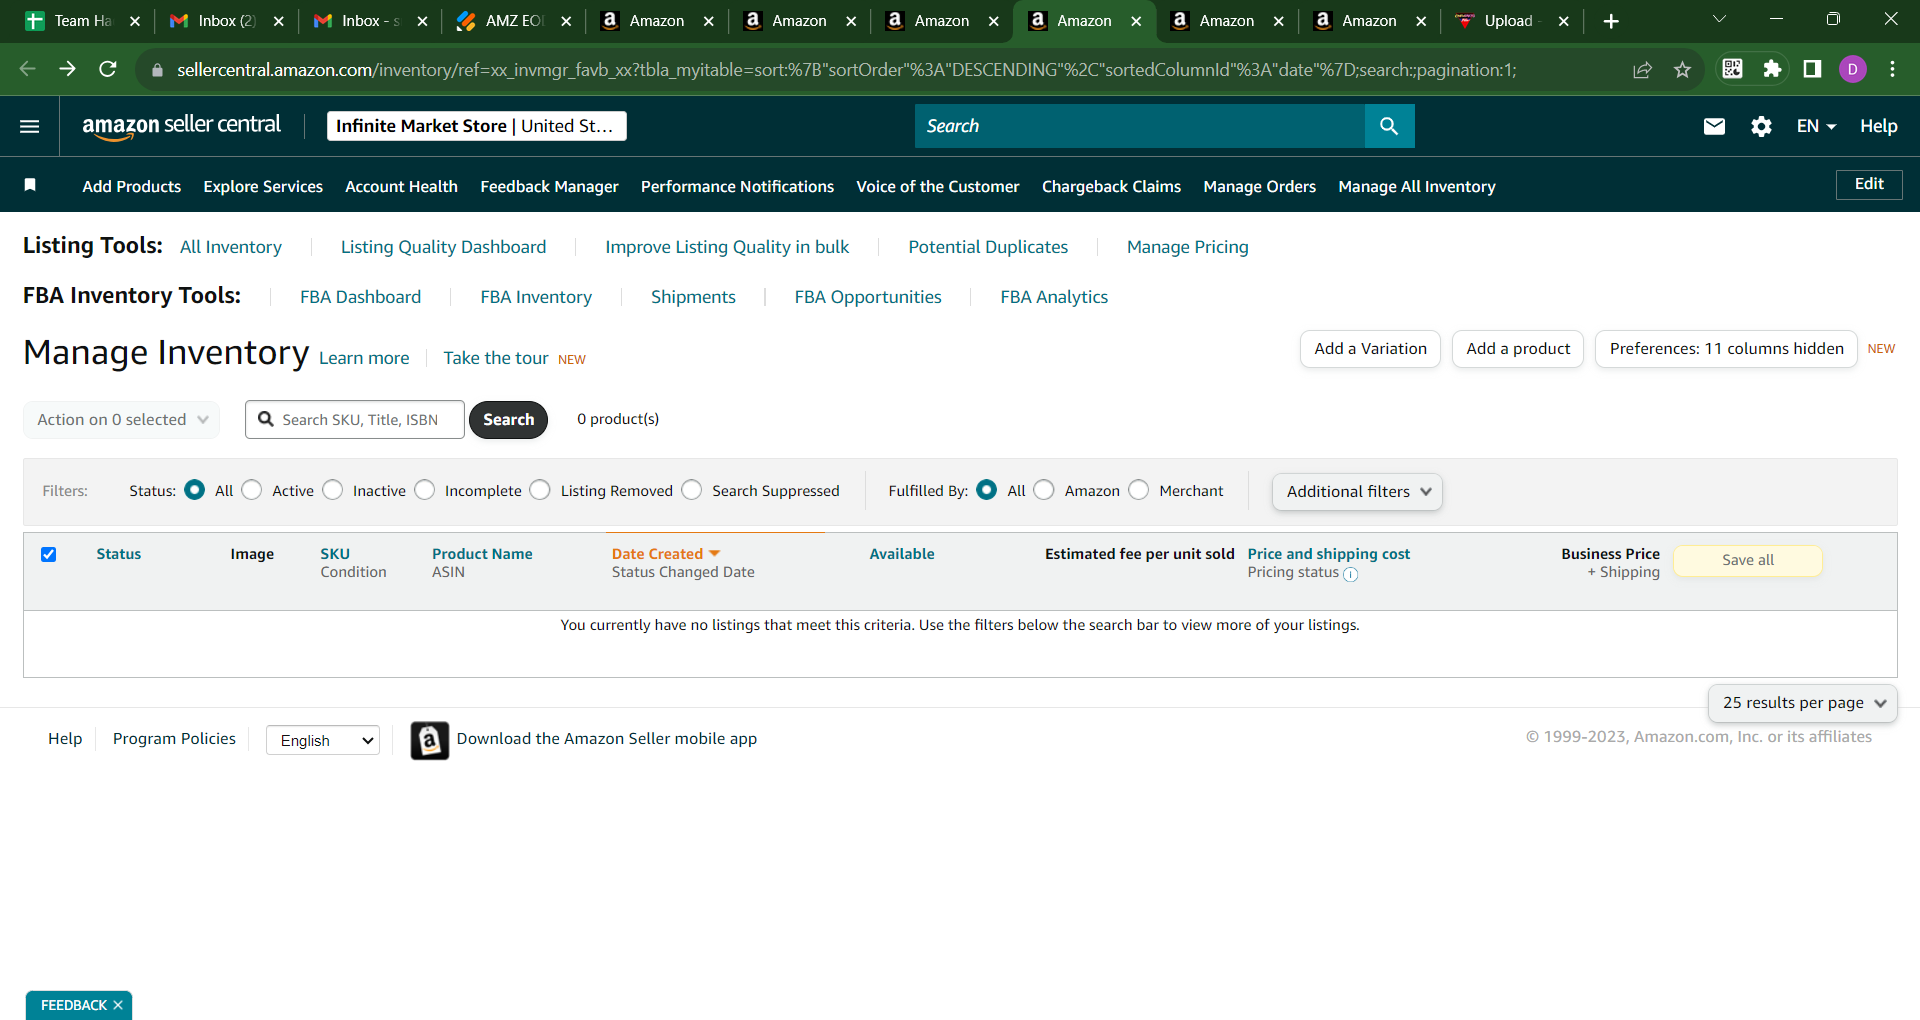View site information lock icon
This screenshot has width=1920, height=1020.
pyautogui.click(x=157, y=70)
